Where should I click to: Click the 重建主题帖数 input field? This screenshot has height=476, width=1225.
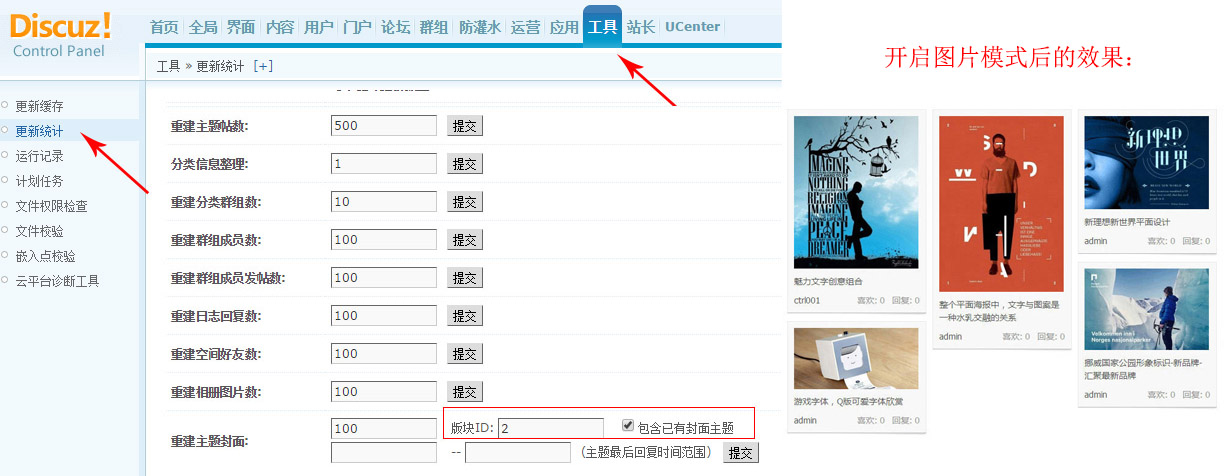click(x=384, y=125)
